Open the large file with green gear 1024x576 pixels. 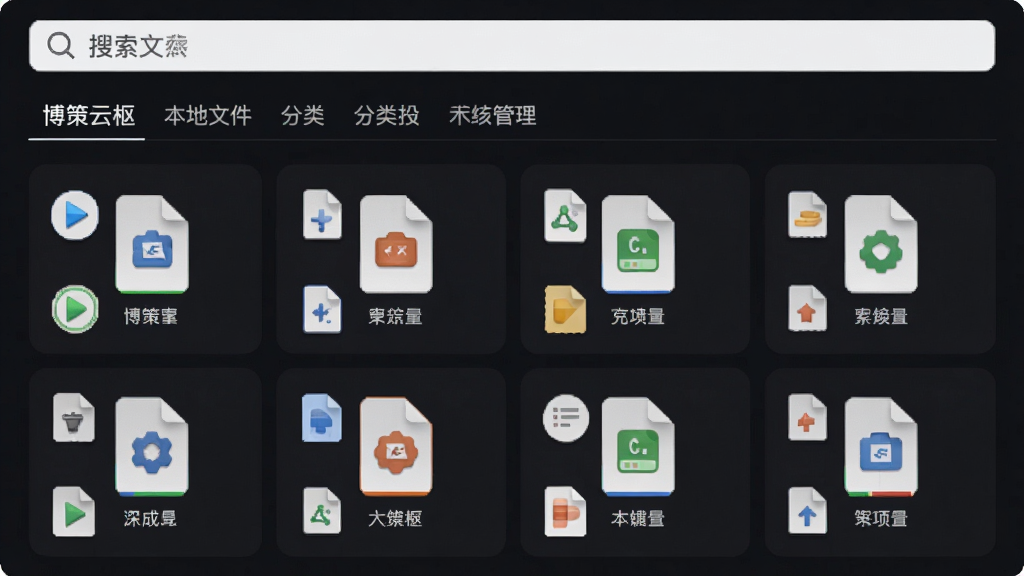[881, 244]
